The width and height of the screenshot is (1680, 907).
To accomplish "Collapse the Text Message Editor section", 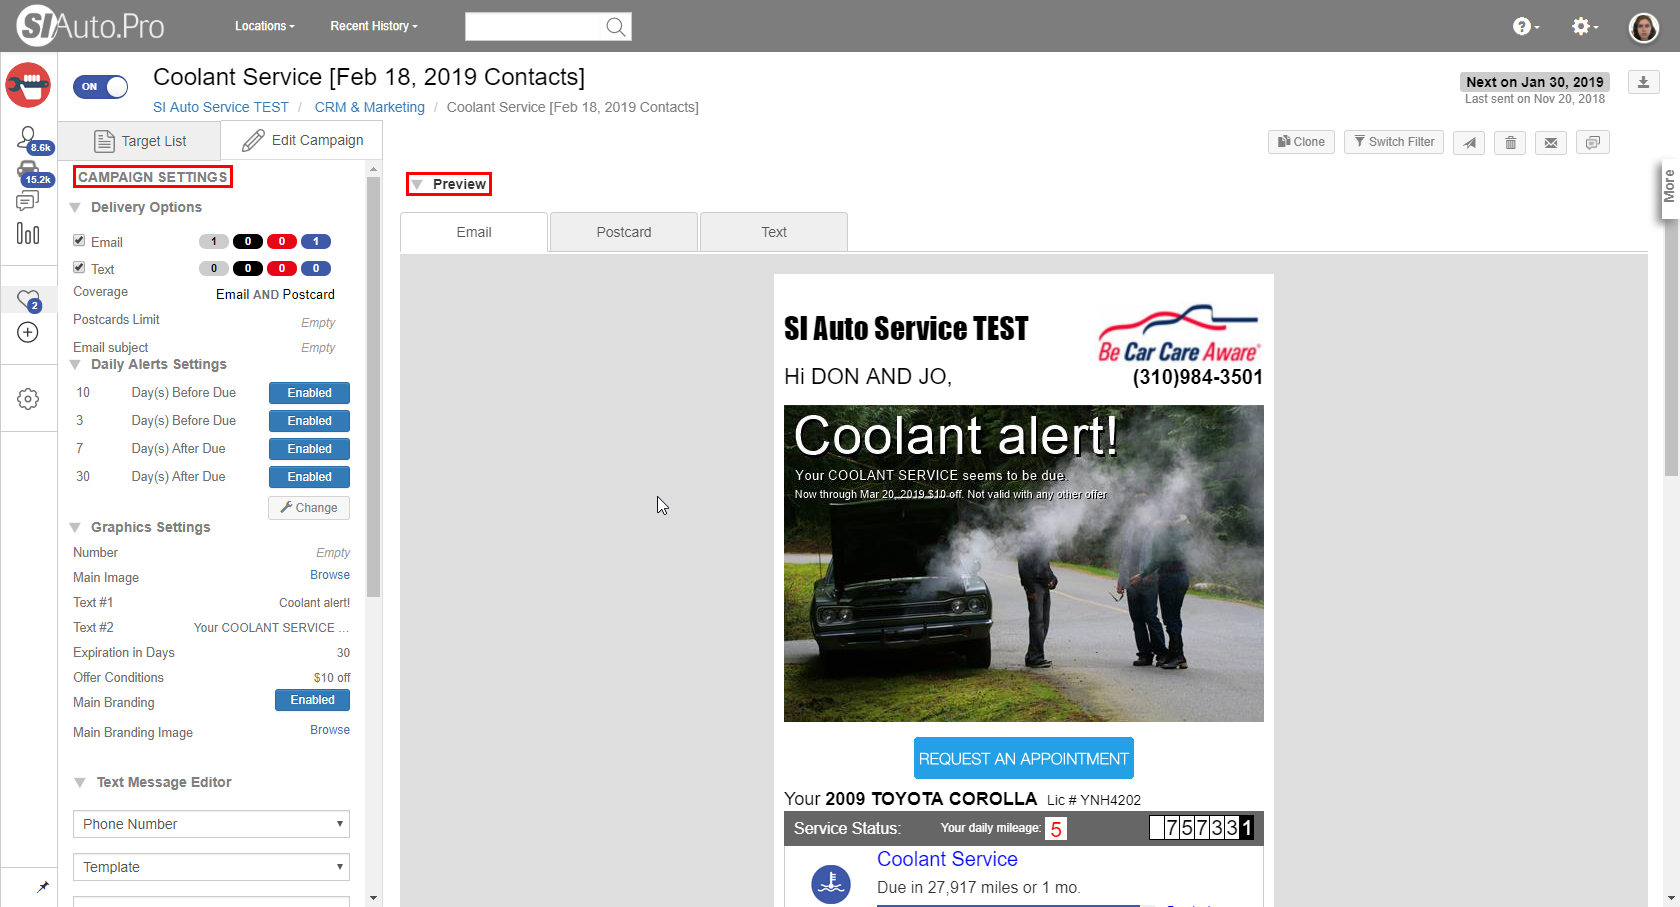I will 80,783.
